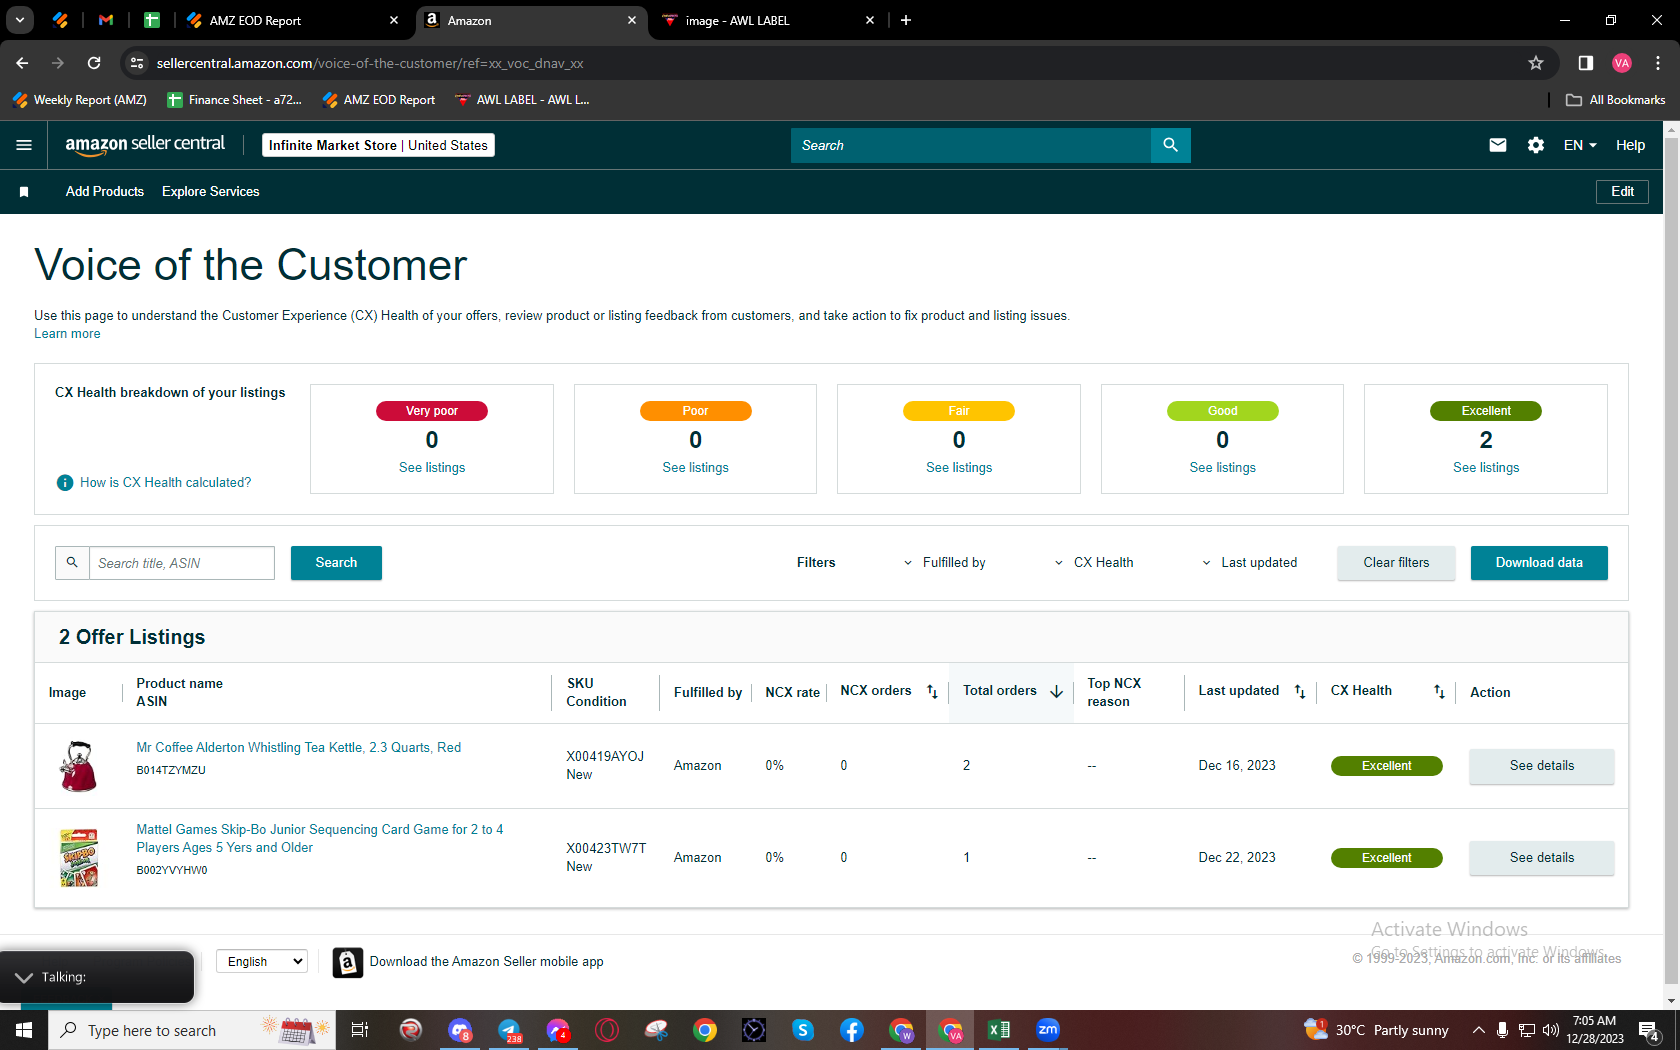
Task: See listings under Excellent
Action: click(1486, 468)
